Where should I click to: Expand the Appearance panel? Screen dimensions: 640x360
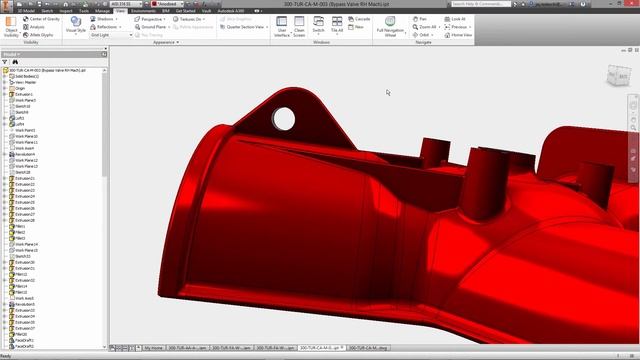pos(166,42)
